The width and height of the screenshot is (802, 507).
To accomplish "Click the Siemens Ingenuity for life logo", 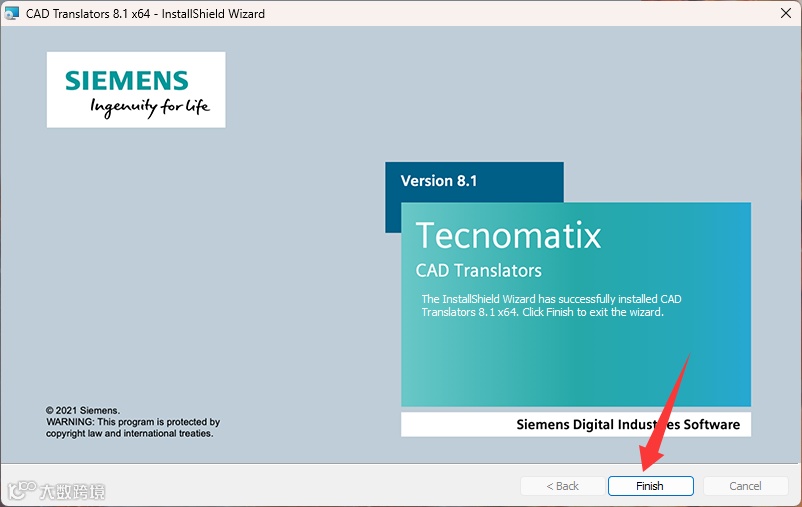I will coord(136,90).
